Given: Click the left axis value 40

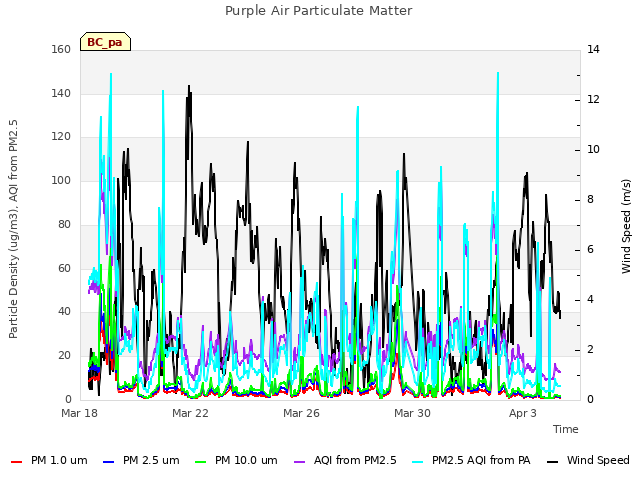Looking at the screenshot, I should pos(64,311).
